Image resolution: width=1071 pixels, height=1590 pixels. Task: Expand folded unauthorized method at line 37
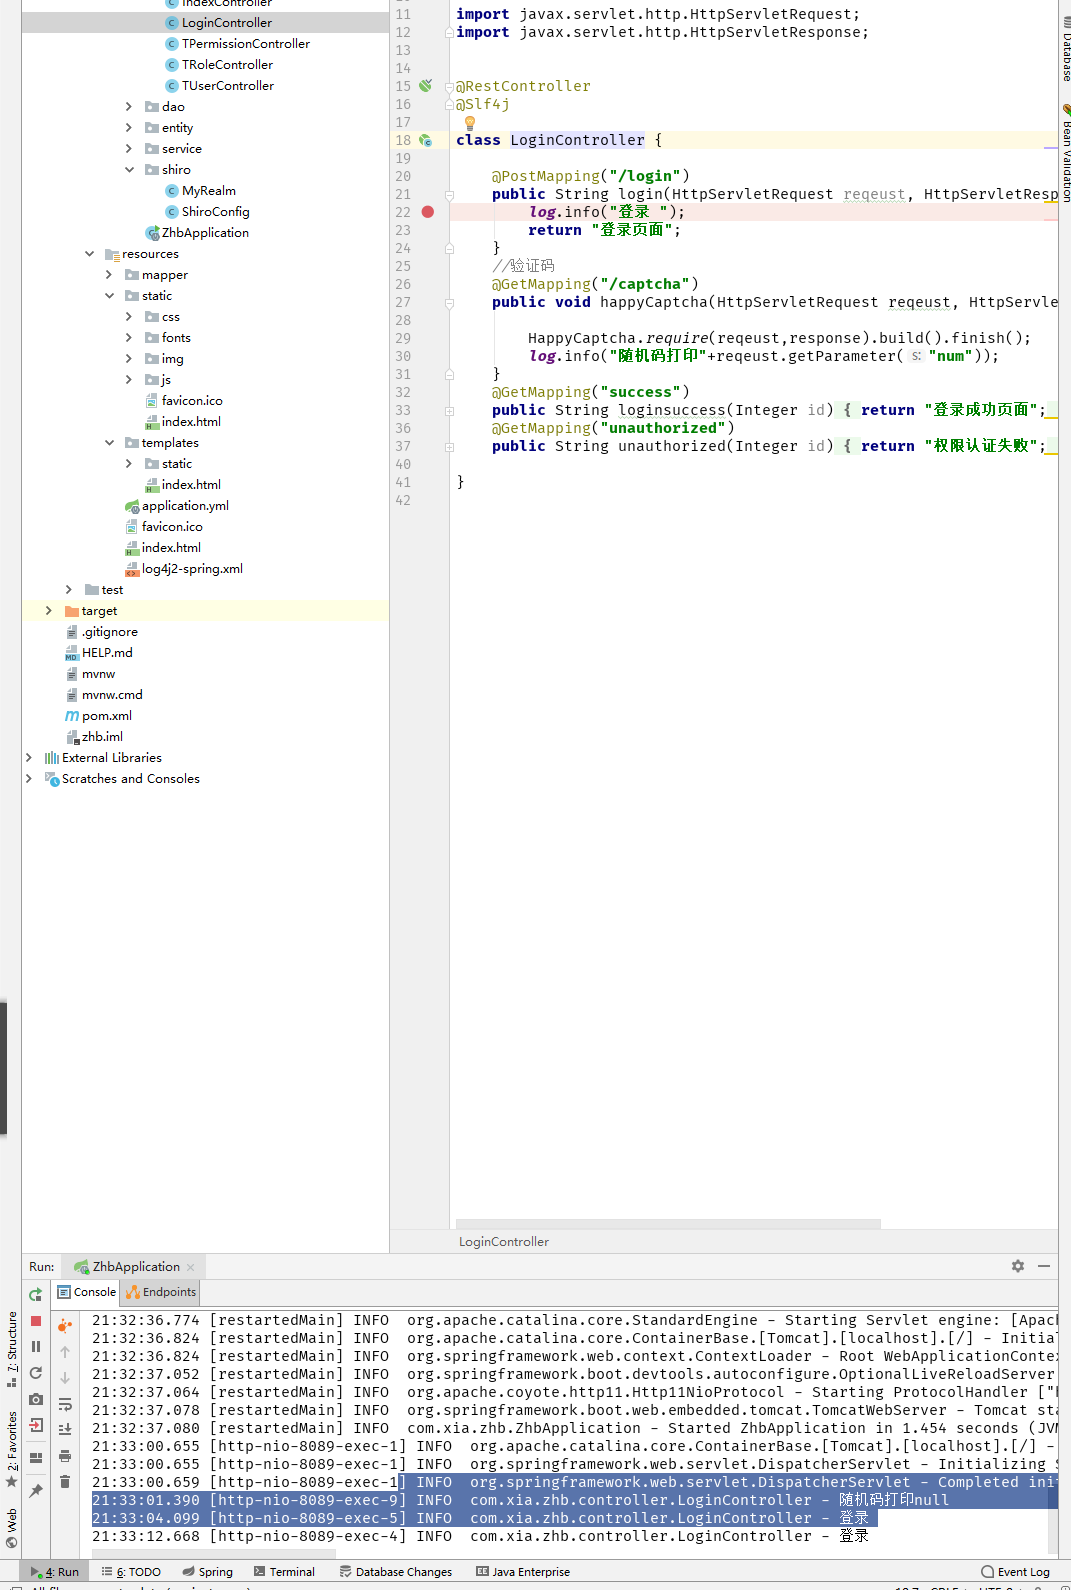click(x=449, y=446)
